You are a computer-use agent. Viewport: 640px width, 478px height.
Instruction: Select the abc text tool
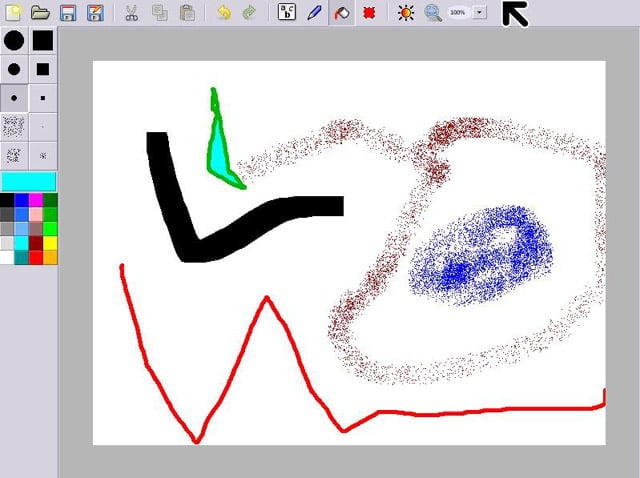click(x=287, y=12)
